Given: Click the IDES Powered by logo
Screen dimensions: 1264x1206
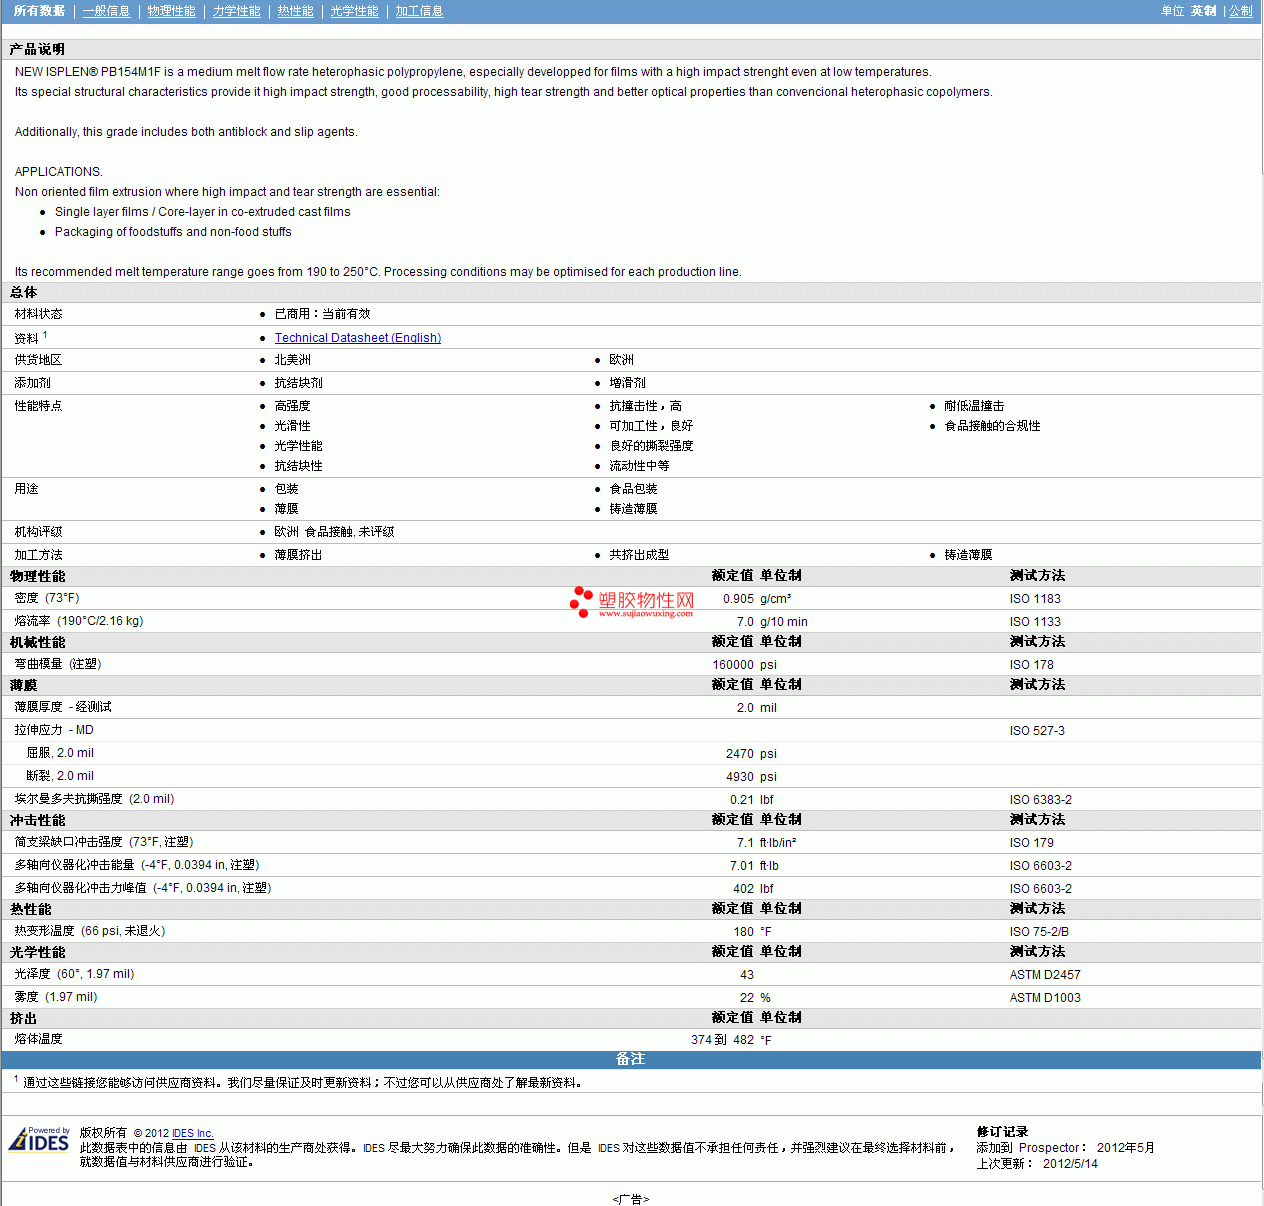Looking at the screenshot, I should 39,1140.
